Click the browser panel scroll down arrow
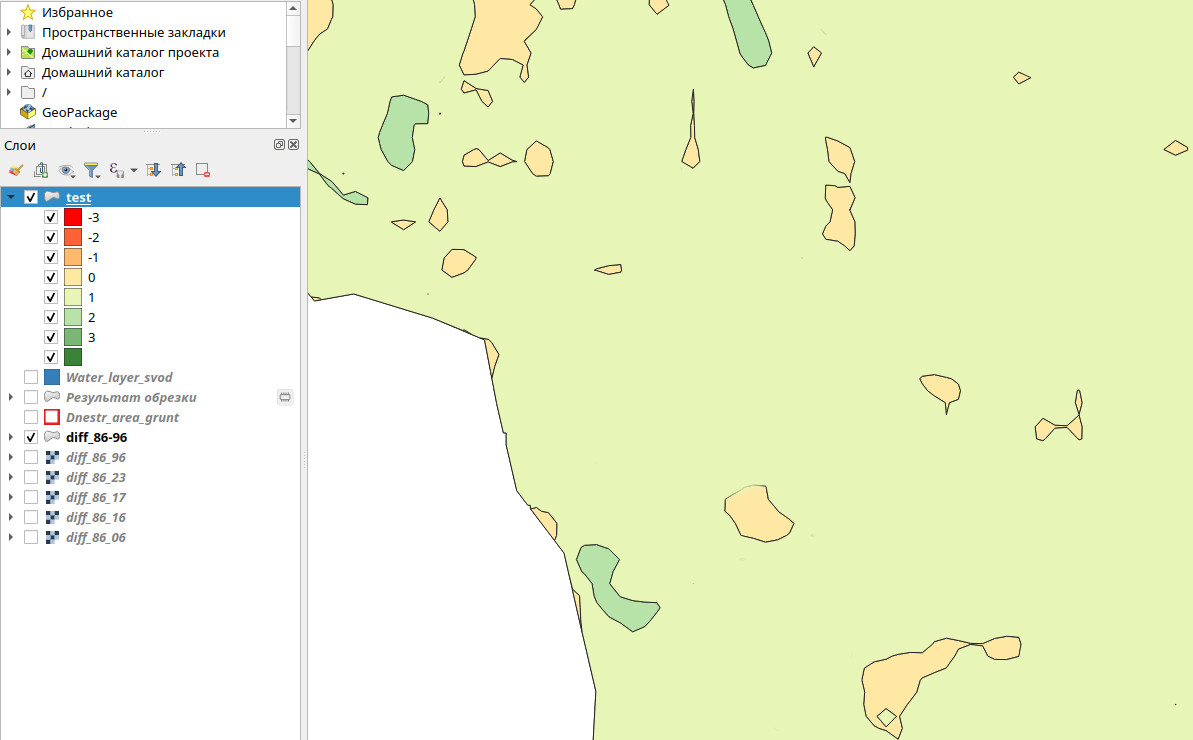1193x740 pixels. [294, 121]
